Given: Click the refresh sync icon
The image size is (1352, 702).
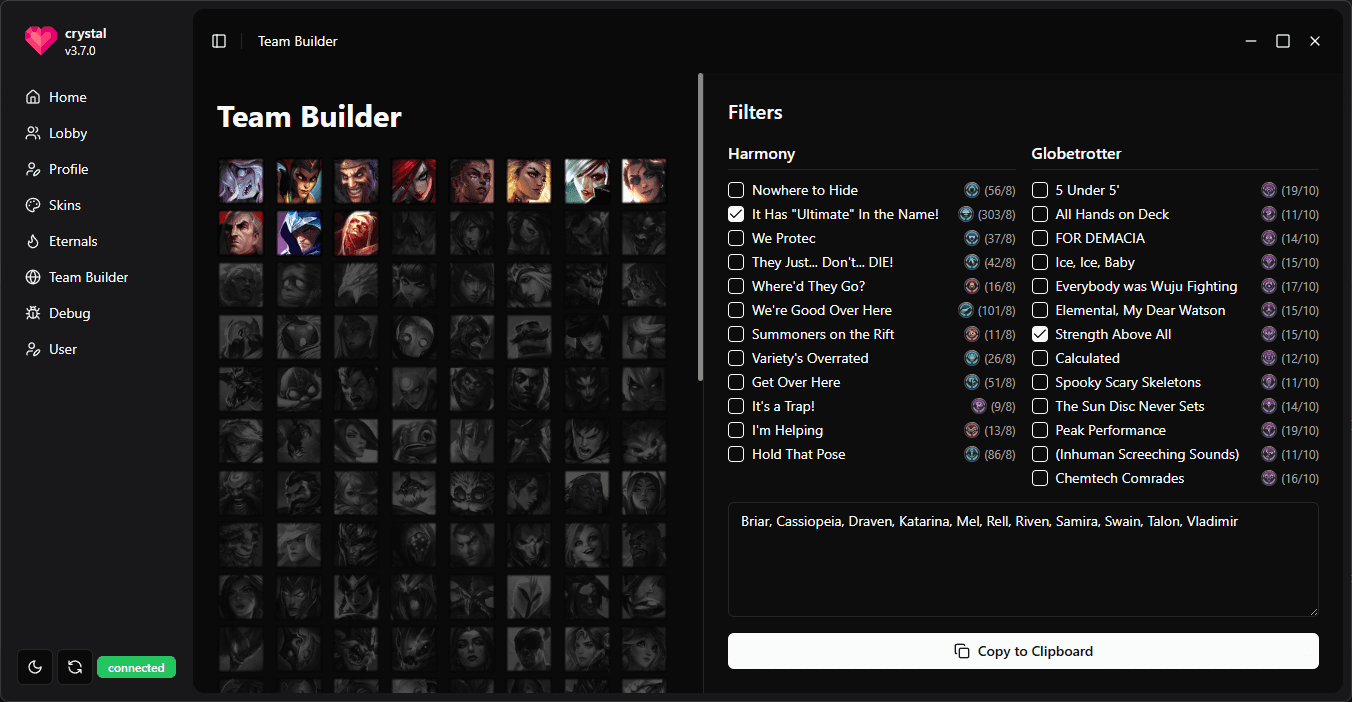Looking at the screenshot, I should (75, 667).
